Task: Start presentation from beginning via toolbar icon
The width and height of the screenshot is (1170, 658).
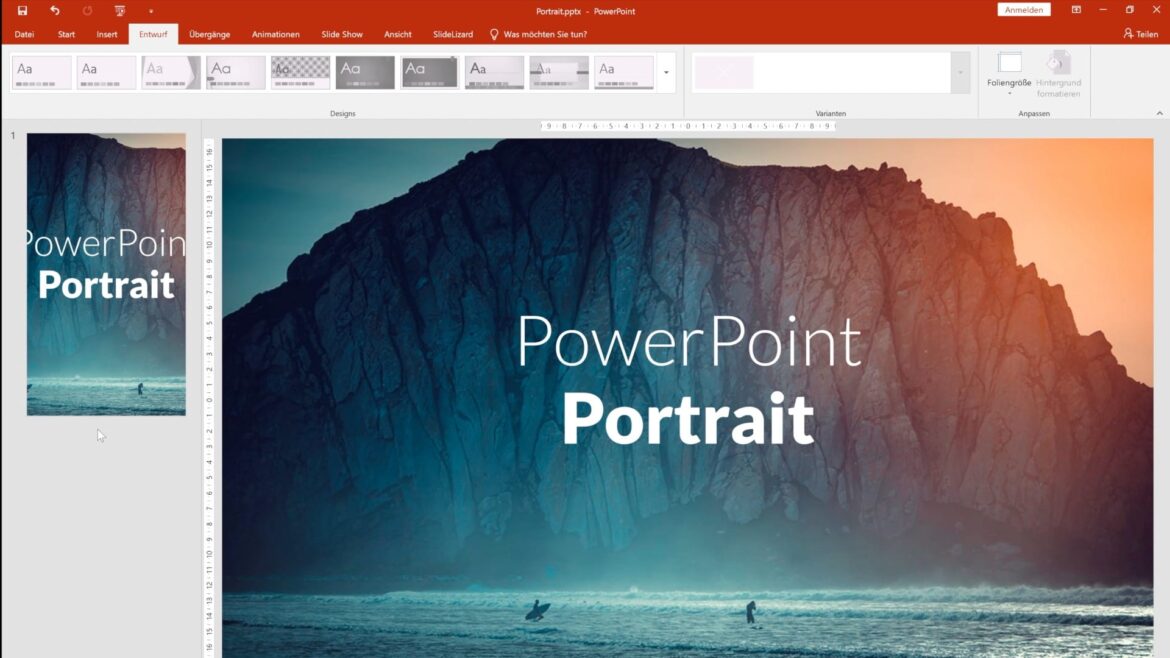Action: tap(120, 11)
